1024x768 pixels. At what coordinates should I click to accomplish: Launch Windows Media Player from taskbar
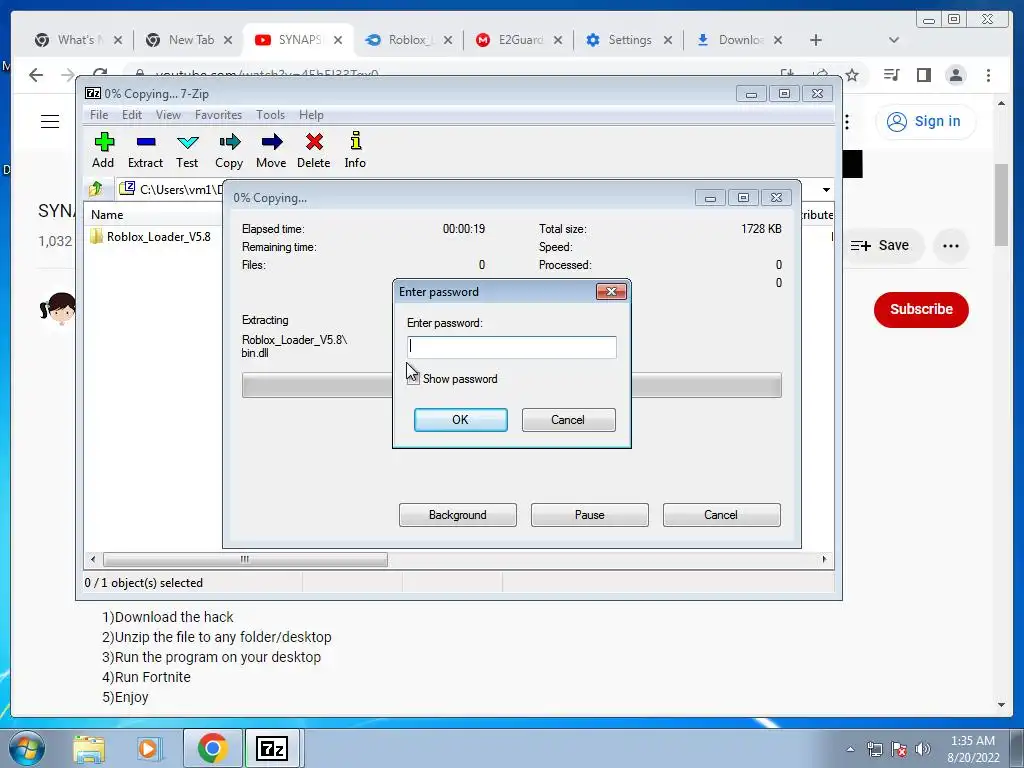(x=148, y=748)
